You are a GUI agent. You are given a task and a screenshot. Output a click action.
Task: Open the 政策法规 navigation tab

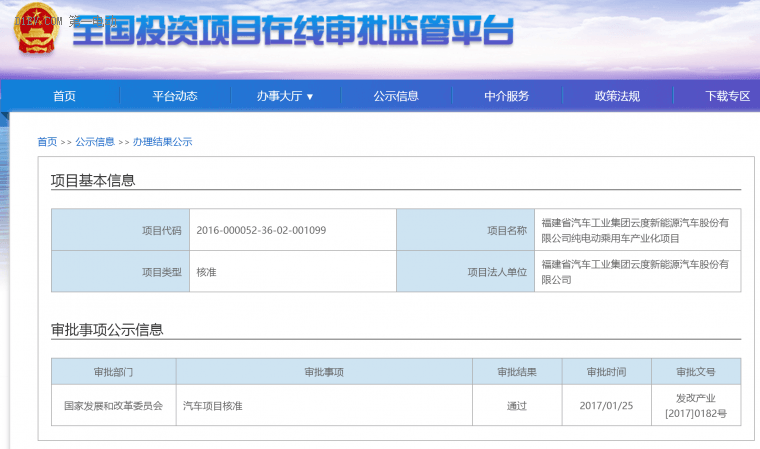click(x=617, y=96)
